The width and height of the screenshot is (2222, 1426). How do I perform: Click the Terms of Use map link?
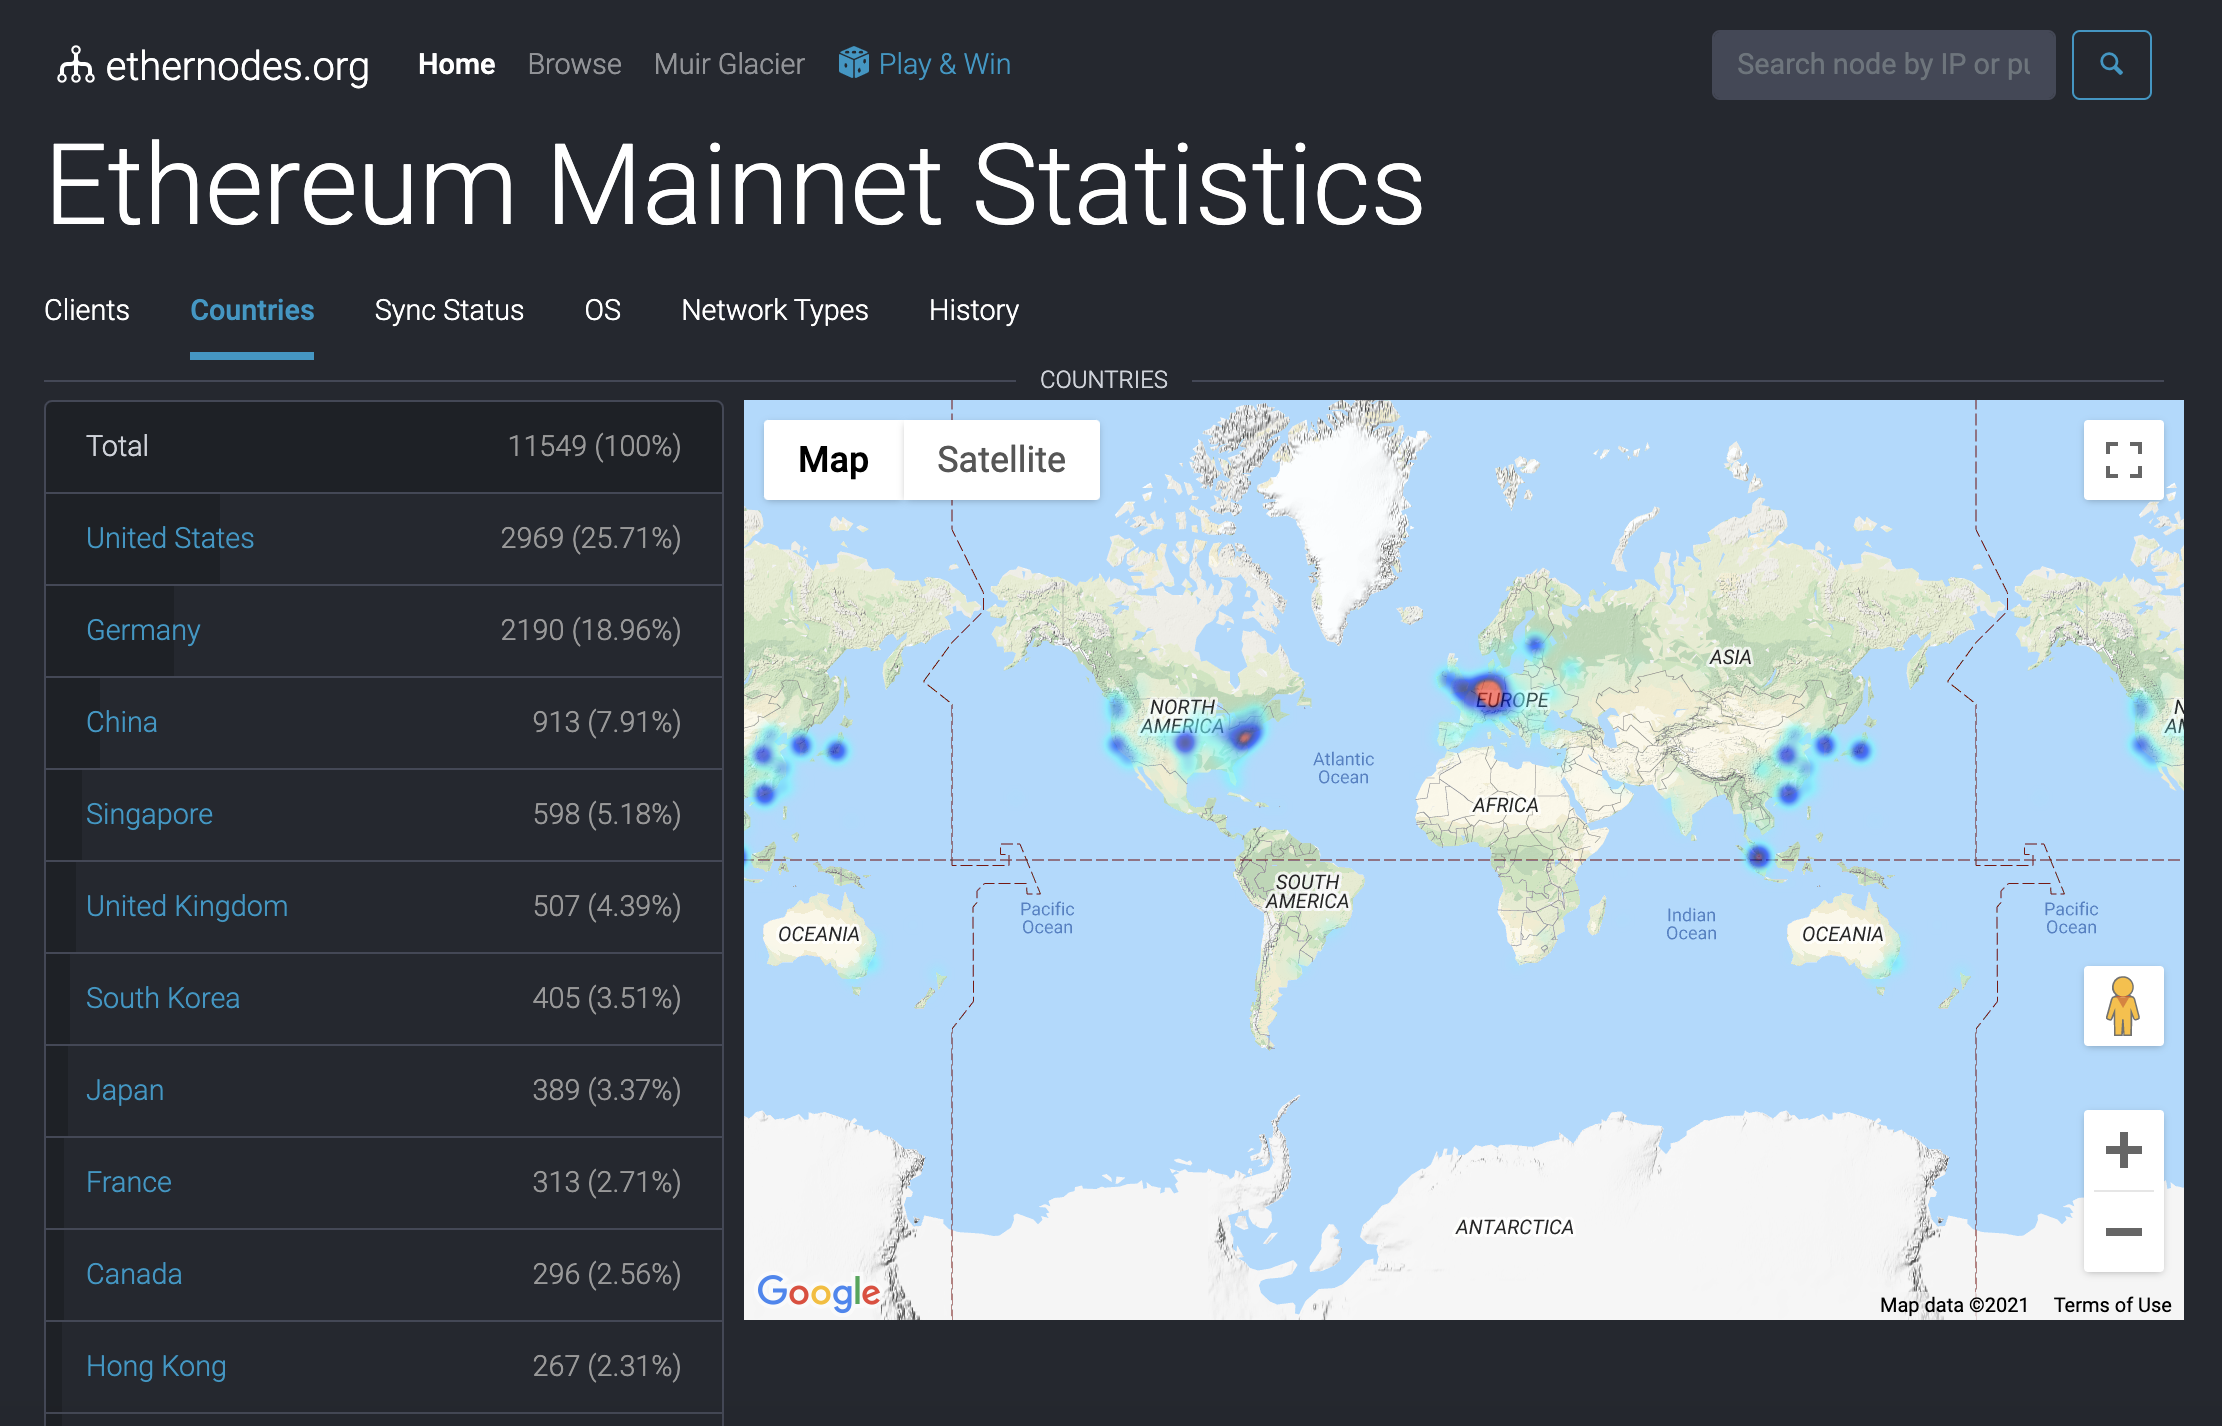click(x=2112, y=1305)
